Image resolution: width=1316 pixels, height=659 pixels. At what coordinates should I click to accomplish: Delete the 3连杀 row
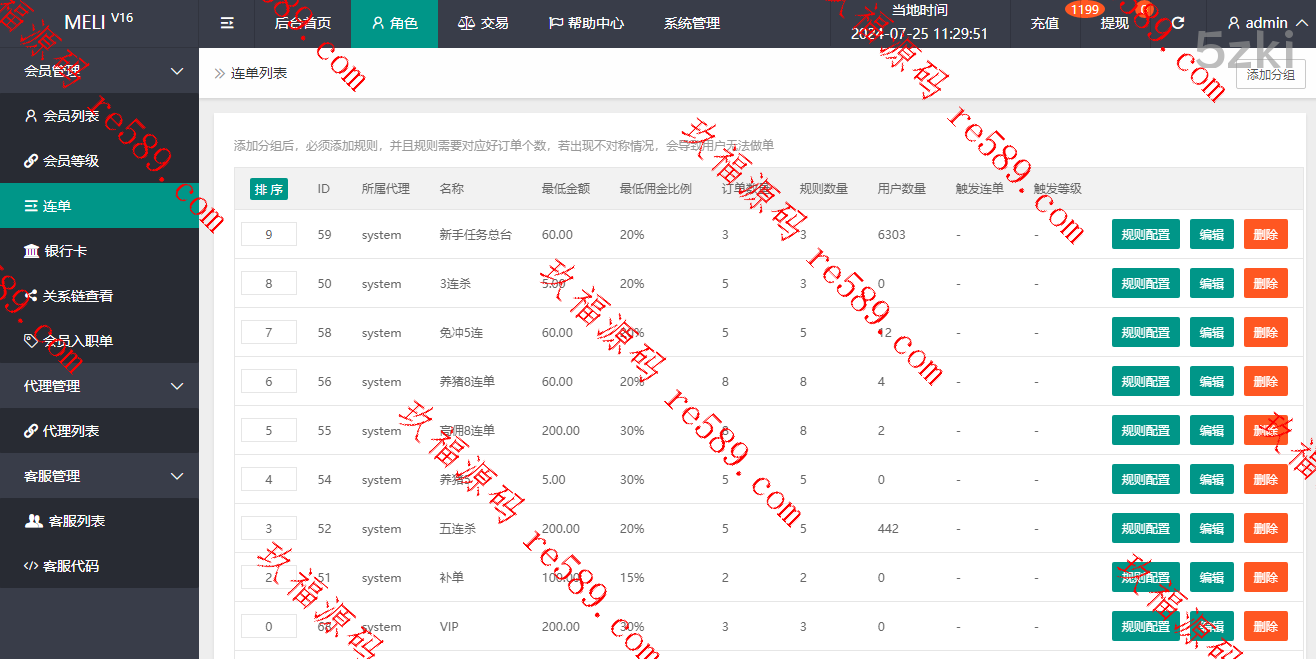click(1265, 283)
